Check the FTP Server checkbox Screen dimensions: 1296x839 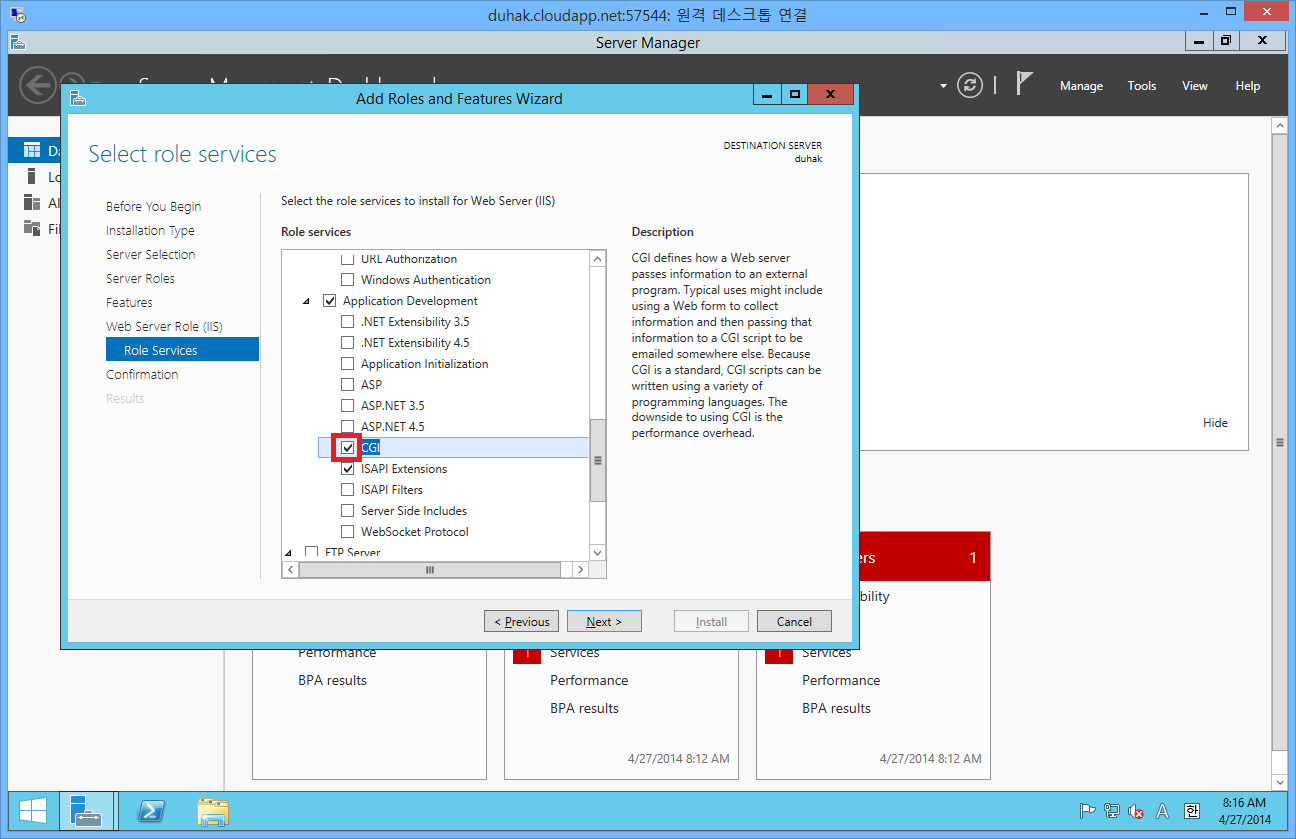[311, 552]
